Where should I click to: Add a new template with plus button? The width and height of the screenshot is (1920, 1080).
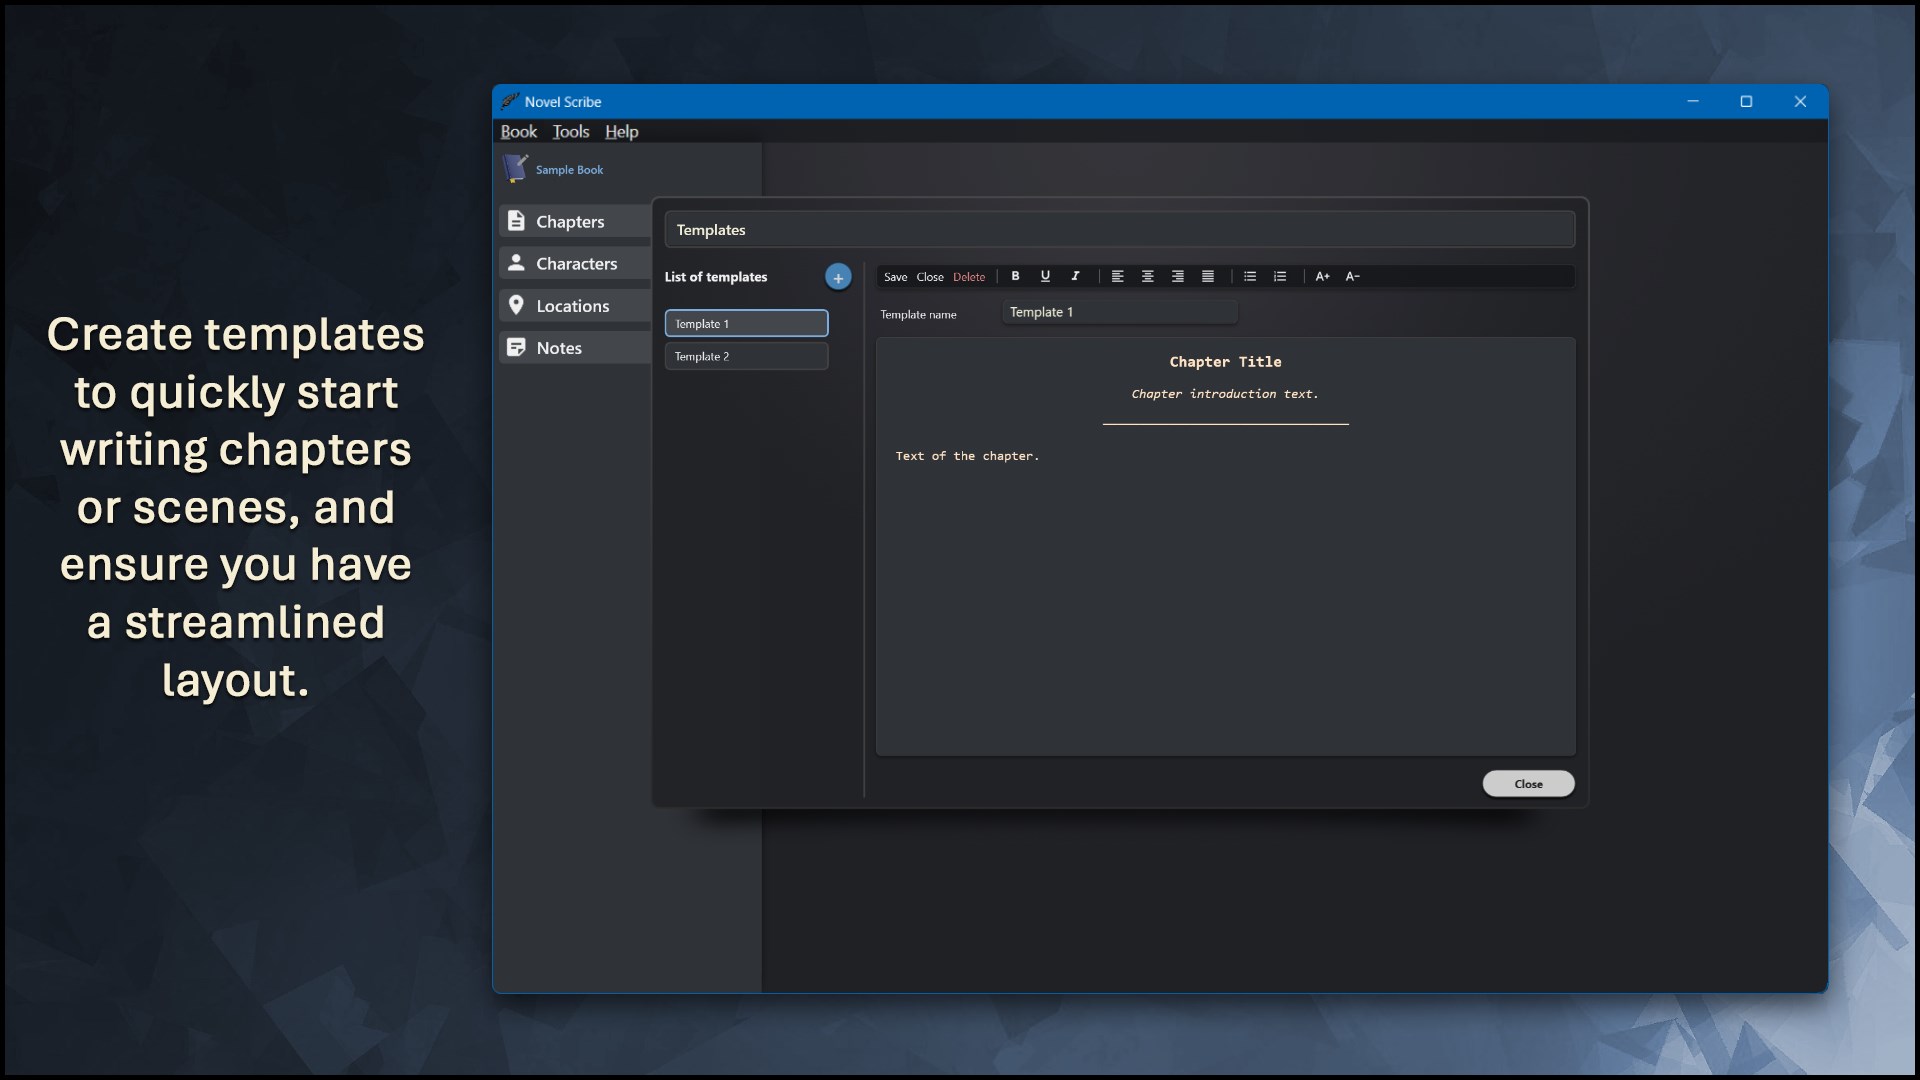tap(838, 277)
